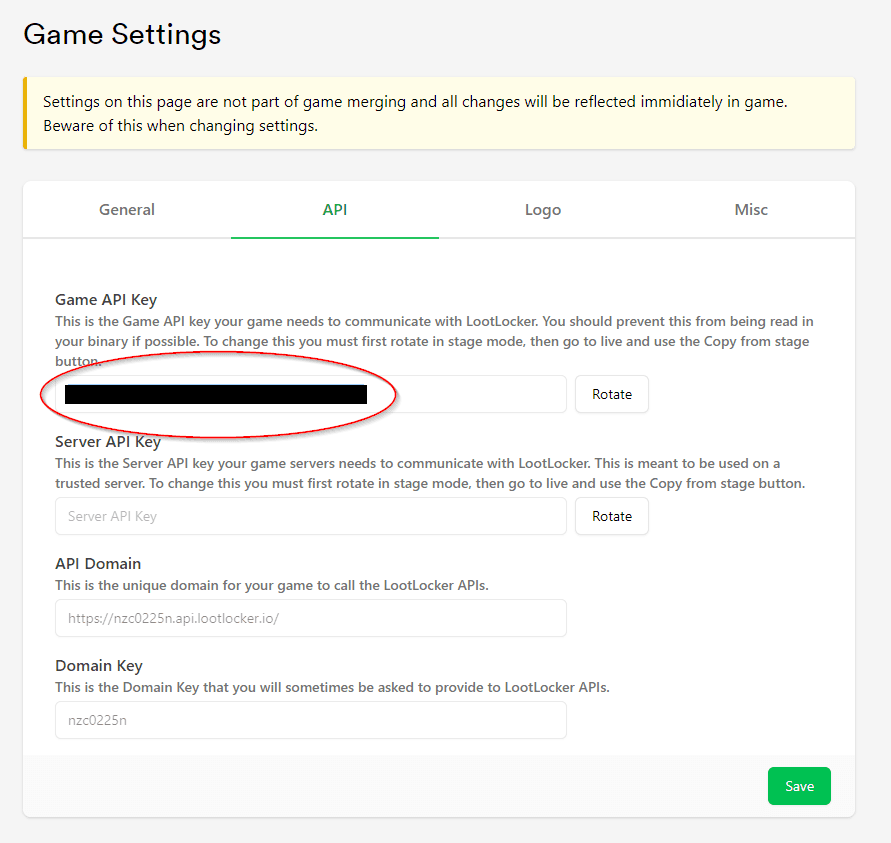891x843 pixels.
Task: Click the Domain Key description sentence
Action: coord(332,687)
